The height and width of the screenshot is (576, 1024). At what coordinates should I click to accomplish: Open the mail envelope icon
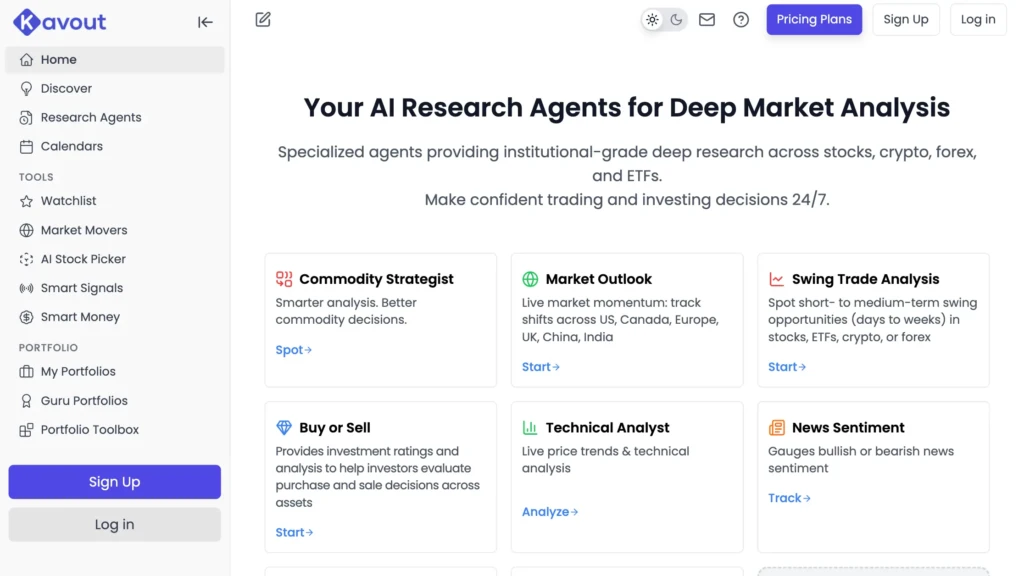coord(707,20)
